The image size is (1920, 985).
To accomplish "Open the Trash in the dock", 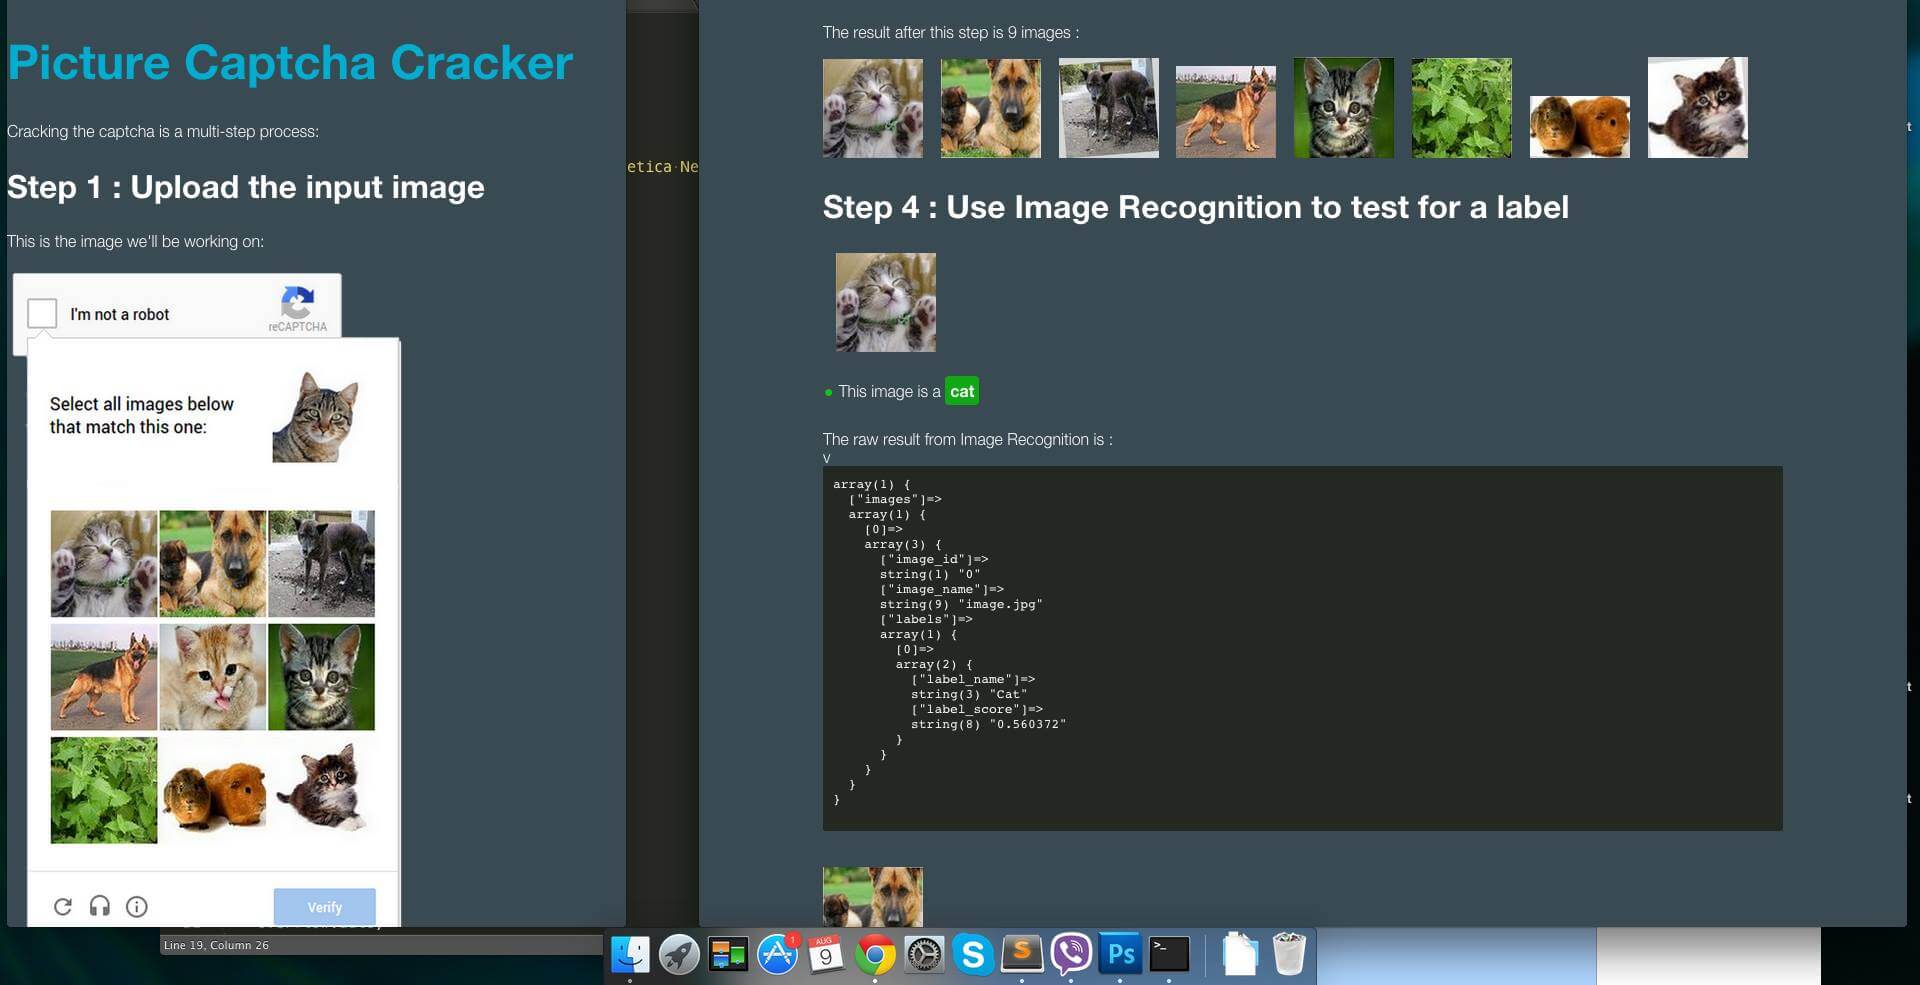I will tap(1289, 954).
